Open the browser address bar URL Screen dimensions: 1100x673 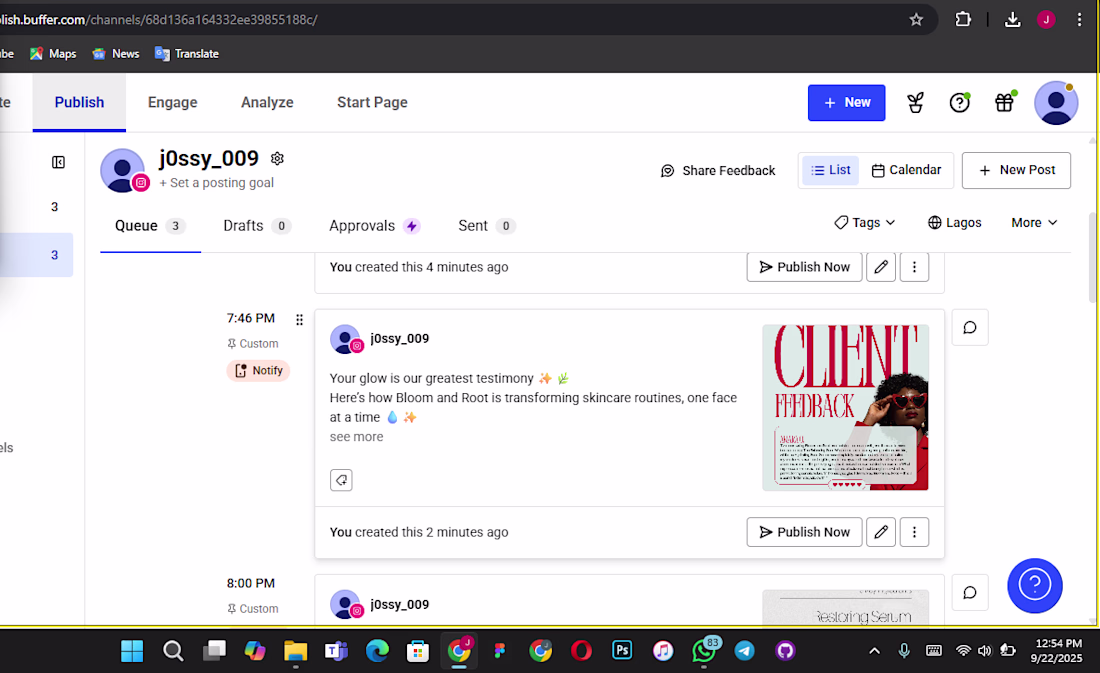pos(159,20)
